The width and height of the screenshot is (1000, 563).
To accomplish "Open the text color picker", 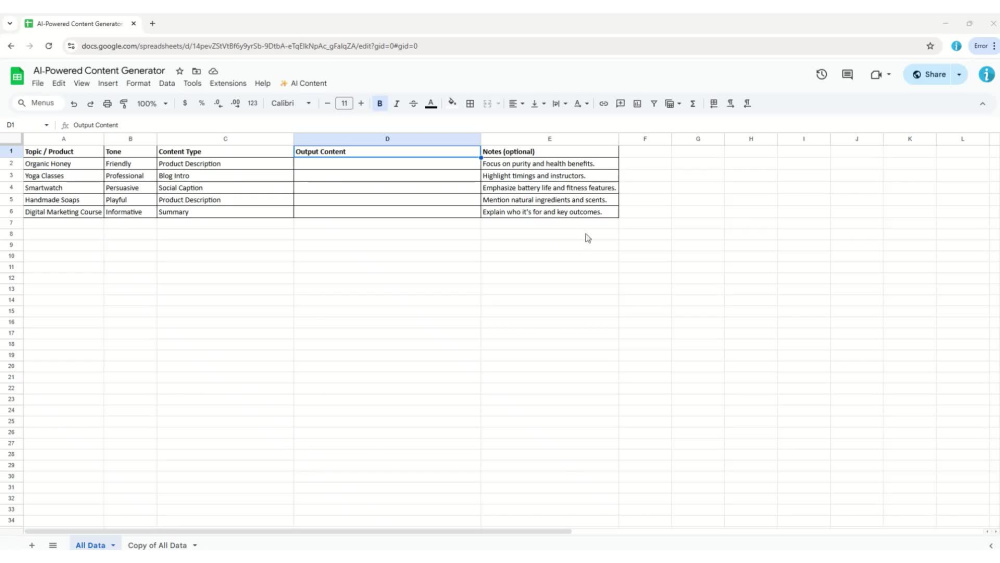I will point(430,103).
